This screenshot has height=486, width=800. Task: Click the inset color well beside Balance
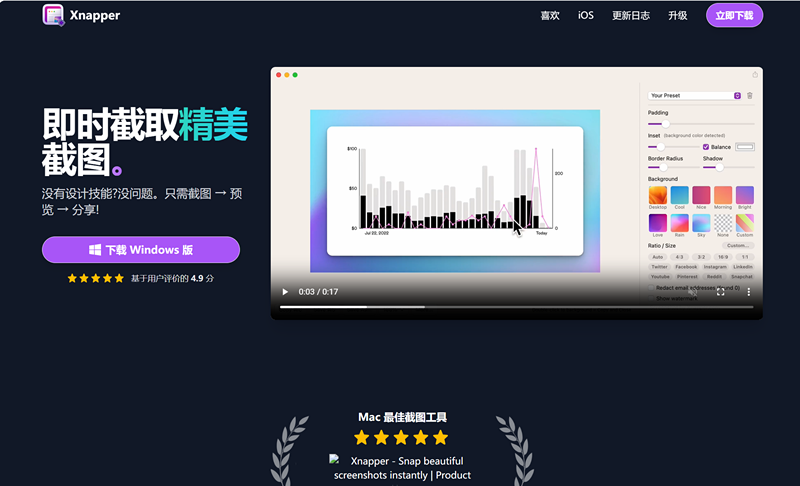745,147
